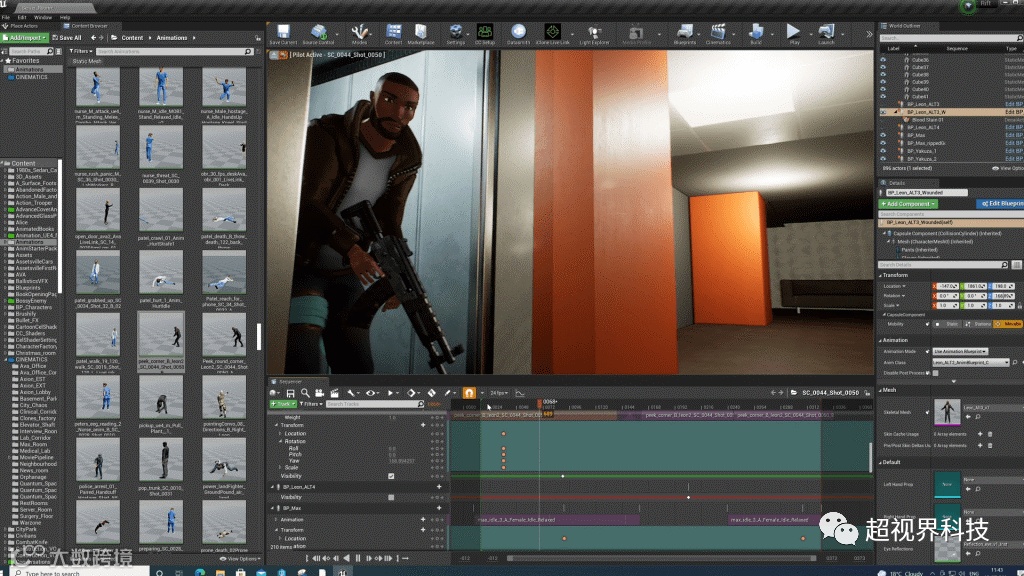Click the Add/Import button

[x=24, y=38]
